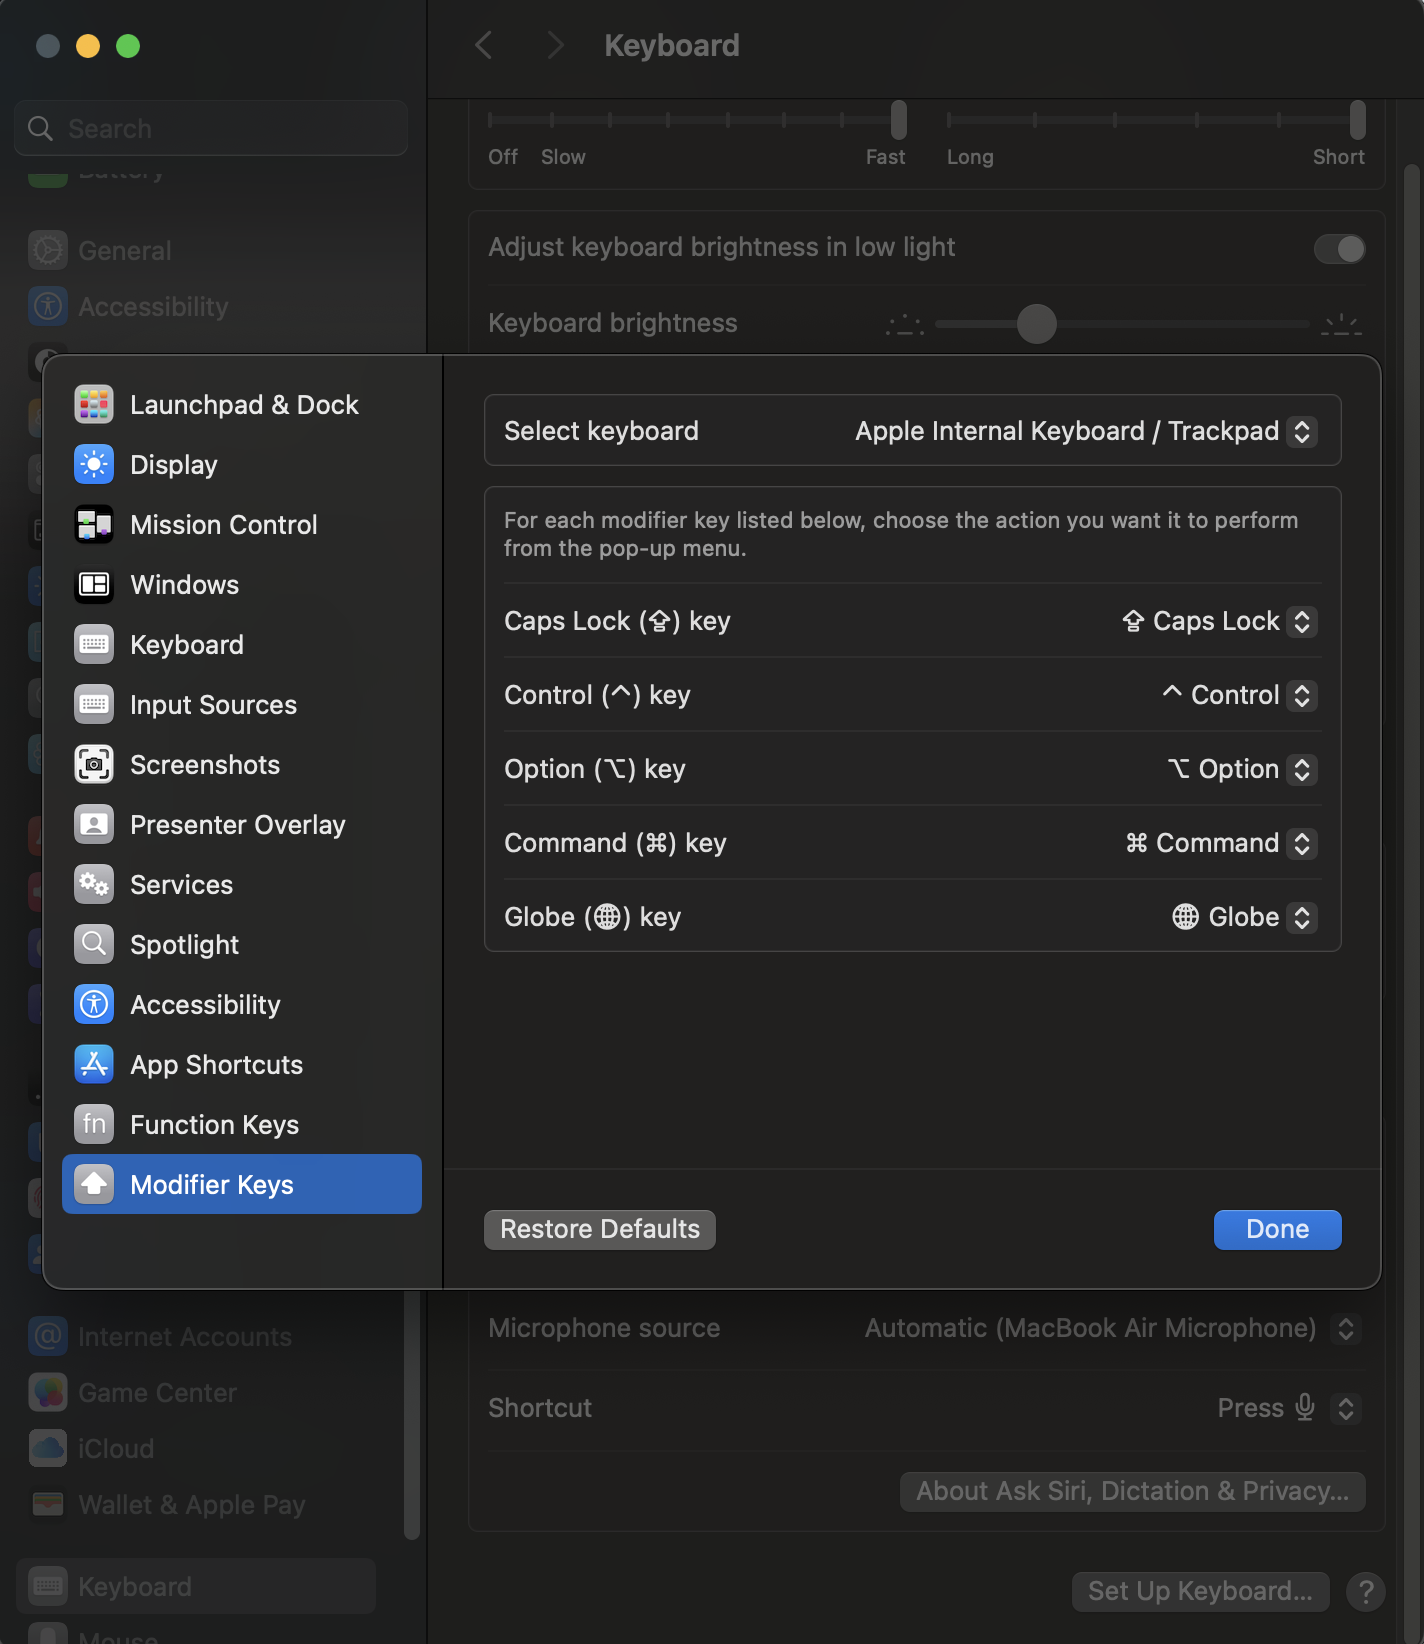The height and width of the screenshot is (1644, 1424).
Task: Click the delay until repeat slider handle
Action: point(1358,119)
